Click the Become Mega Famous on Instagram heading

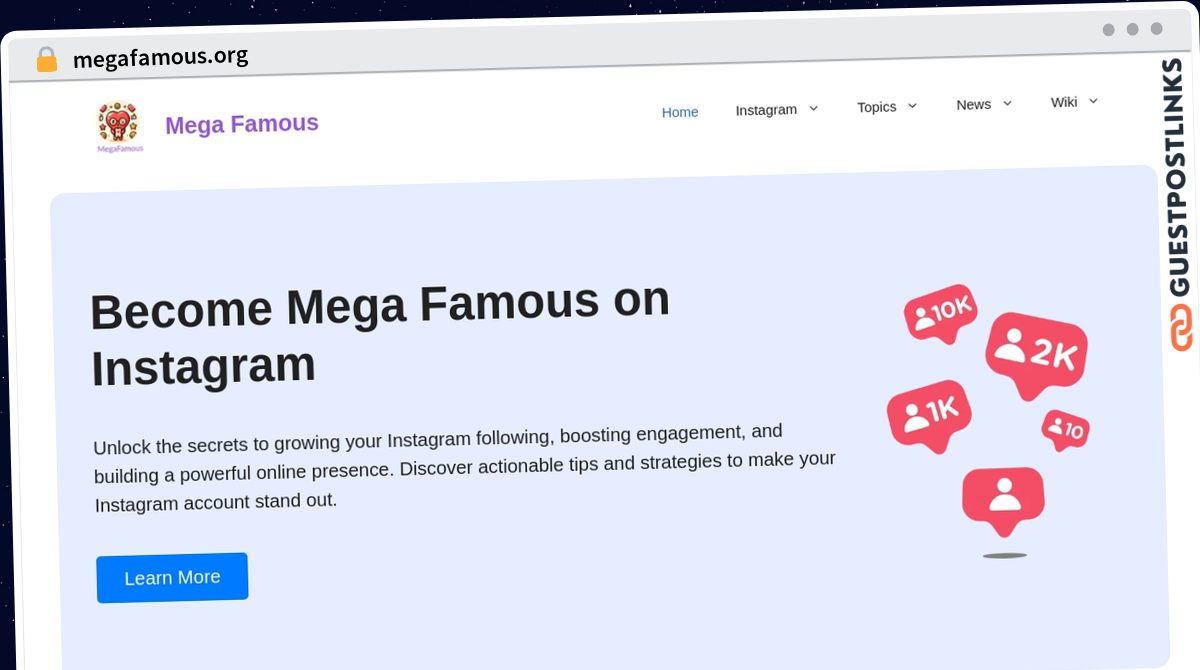pyautogui.click(x=380, y=335)
